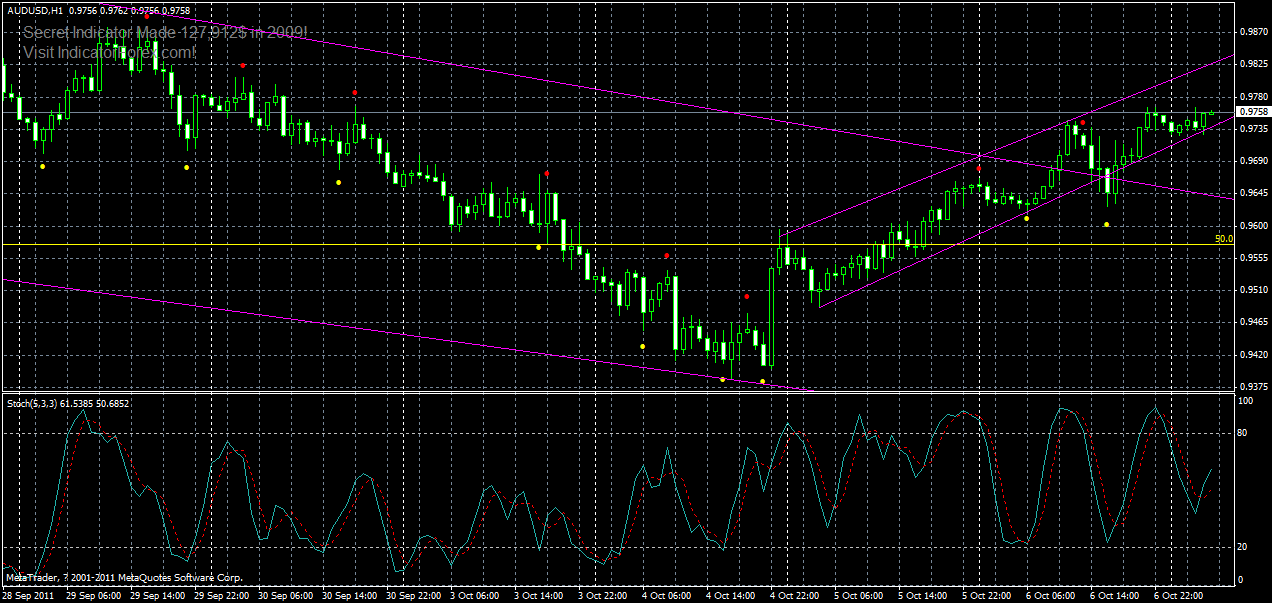This screenshot has width=1272, height=603.
Task: Select the yellow 50.0 horizontal level line
Action: point(600,242)
